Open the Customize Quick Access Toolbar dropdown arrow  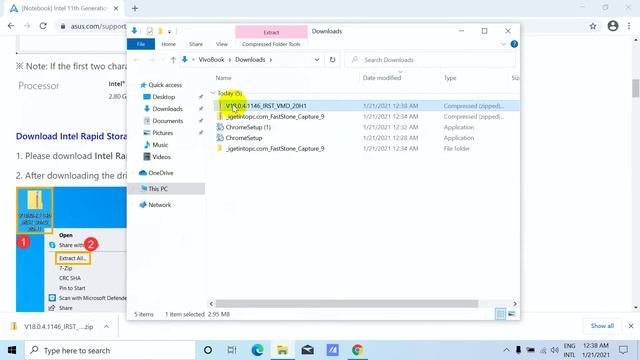pyautogui.click(x=169, y=31)
